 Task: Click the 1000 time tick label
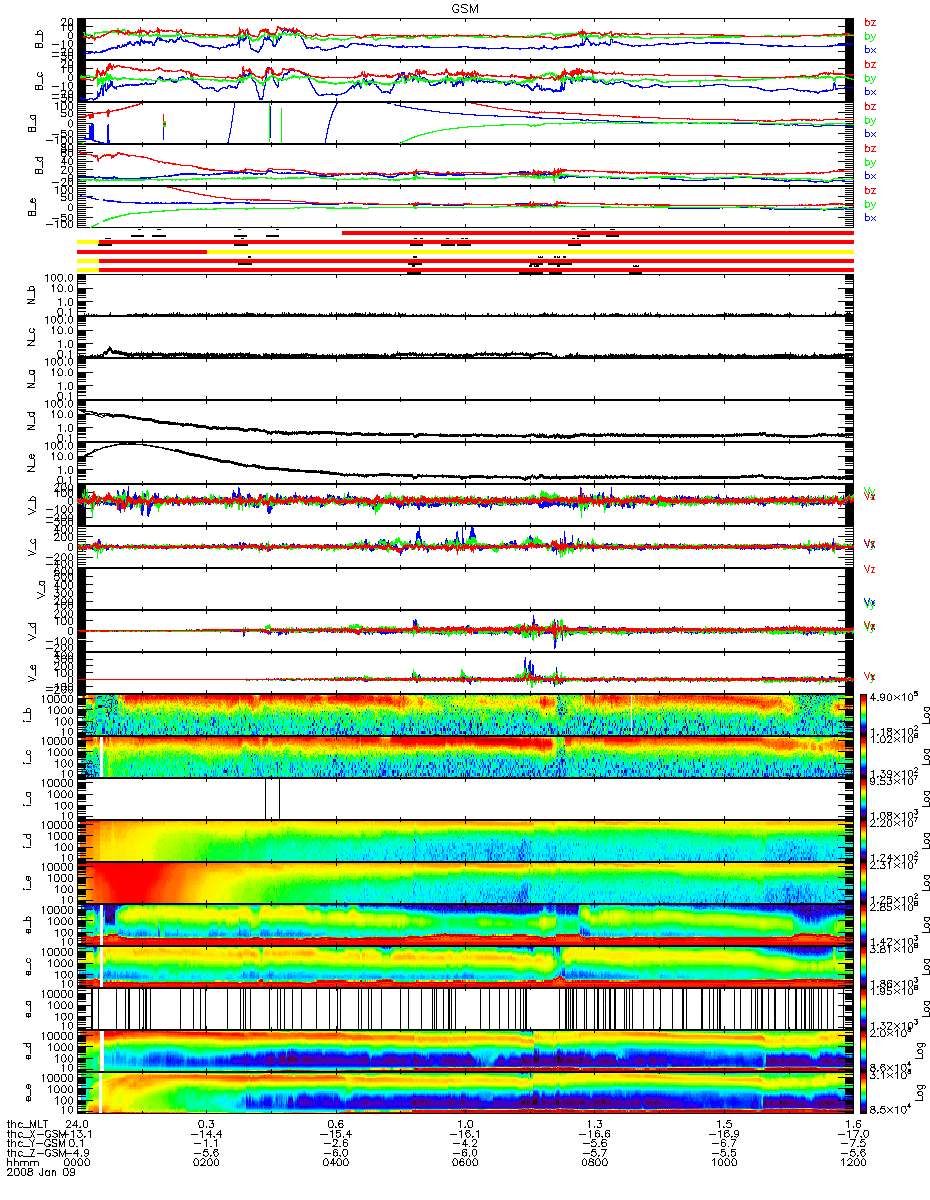(723, 1164)
